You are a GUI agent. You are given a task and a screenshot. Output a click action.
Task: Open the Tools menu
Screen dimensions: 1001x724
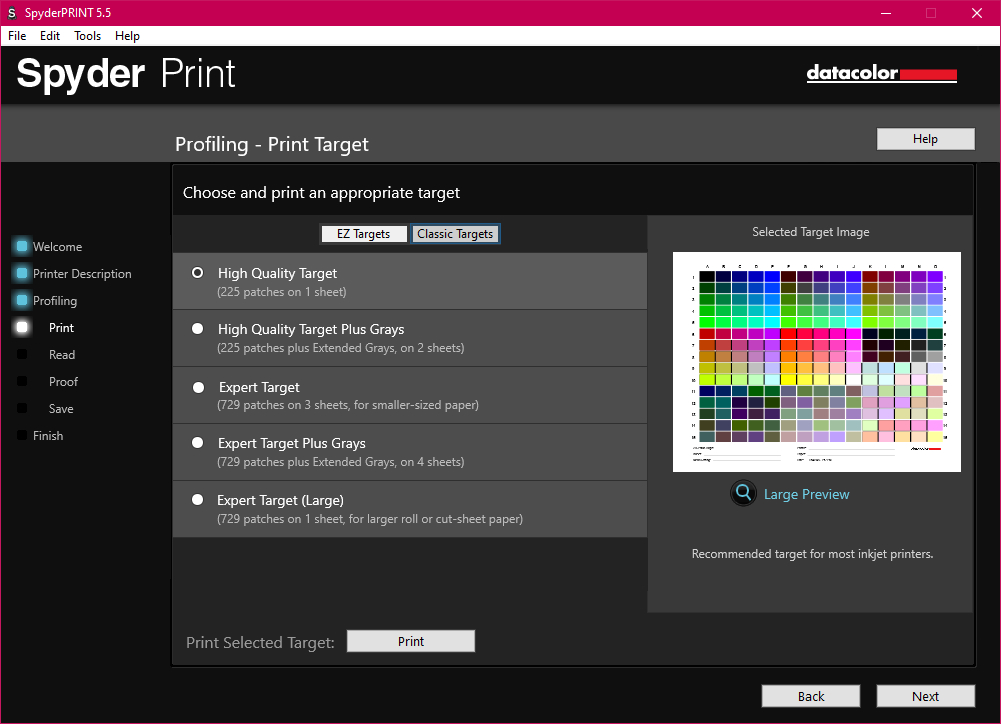(x=87, y=36)
